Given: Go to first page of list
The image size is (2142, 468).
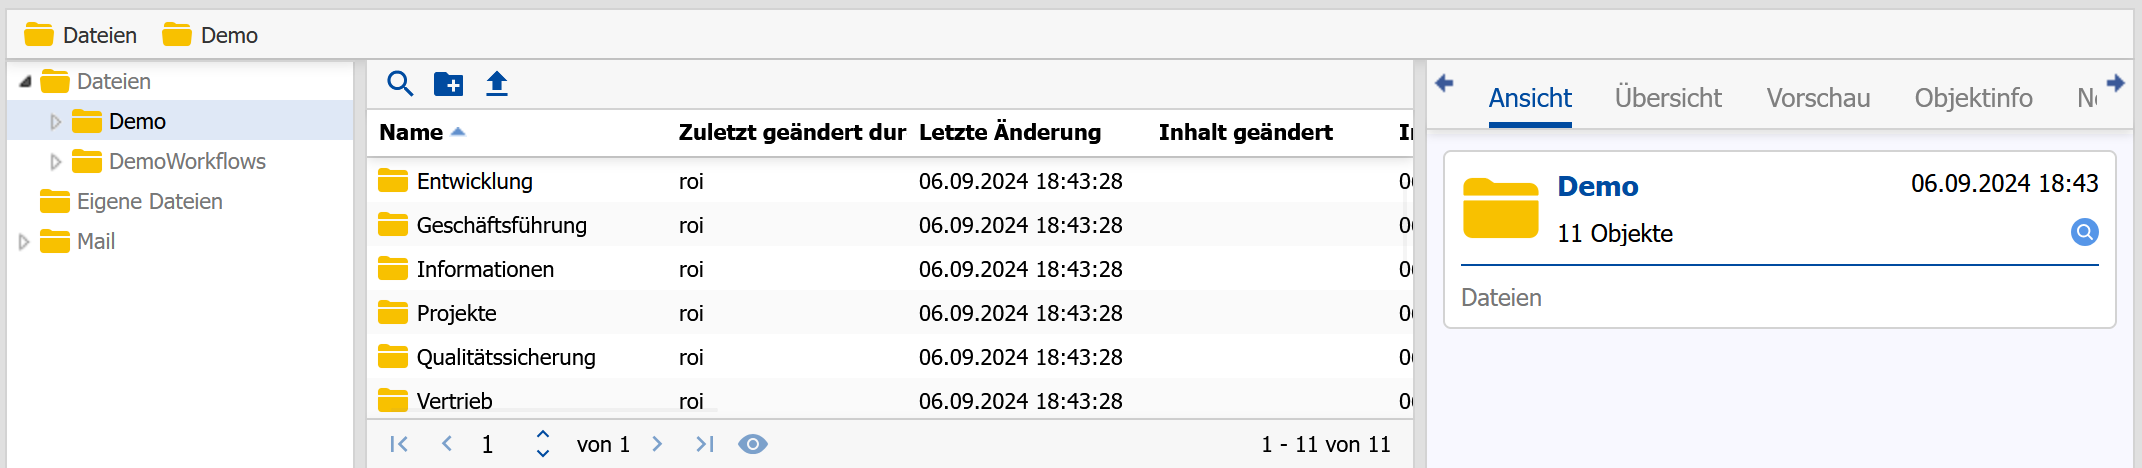Looking at the screenshot, I should point(399,444).
